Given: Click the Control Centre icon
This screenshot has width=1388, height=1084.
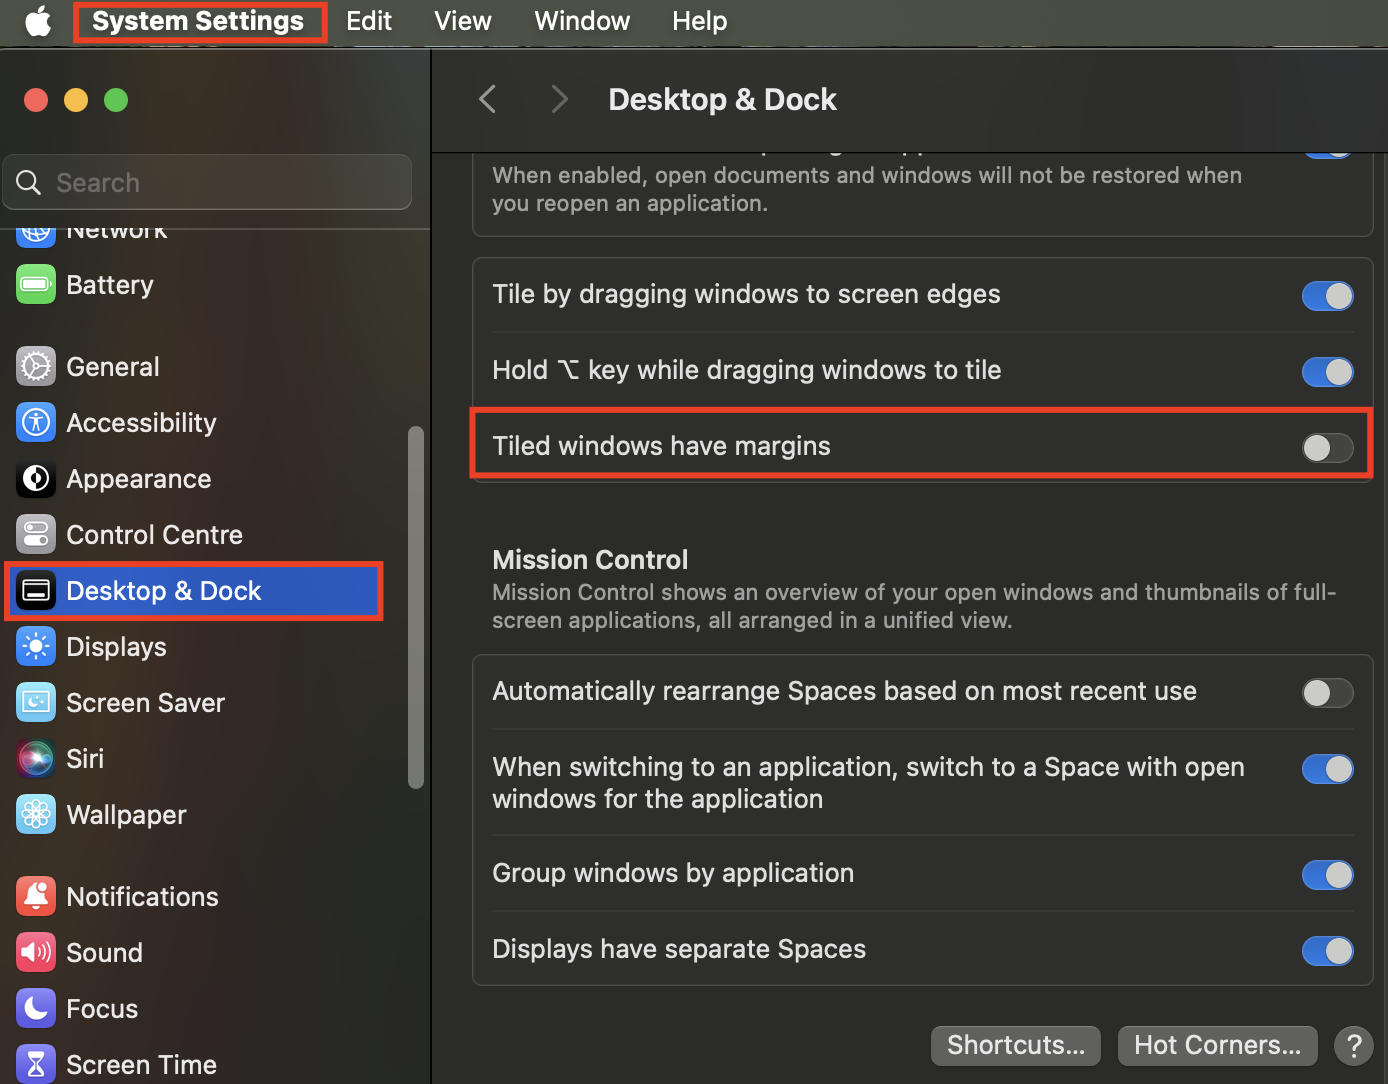Looking at the screenshot, I should pos(36,535).
